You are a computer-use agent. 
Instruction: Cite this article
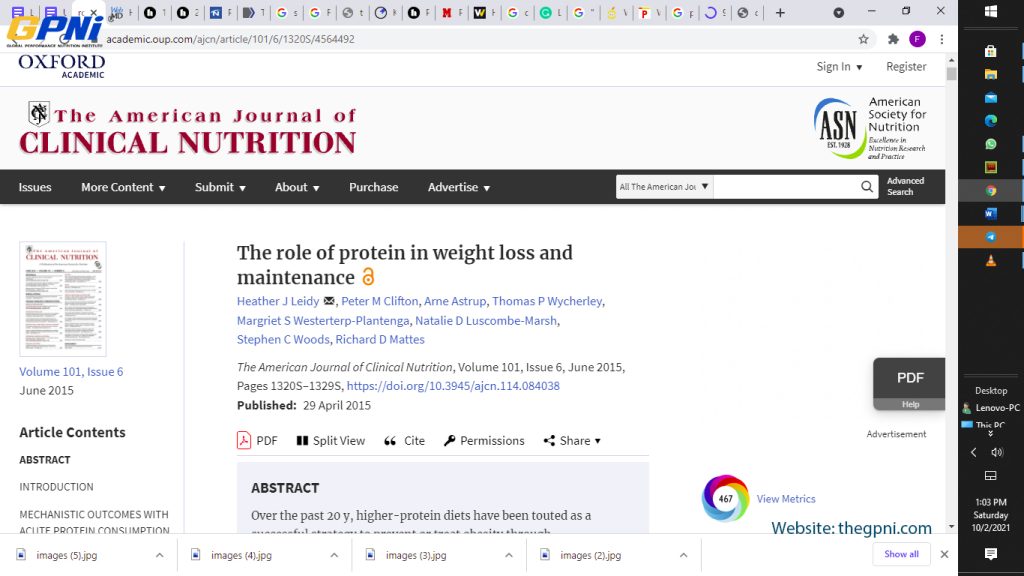tap(404, 441)
